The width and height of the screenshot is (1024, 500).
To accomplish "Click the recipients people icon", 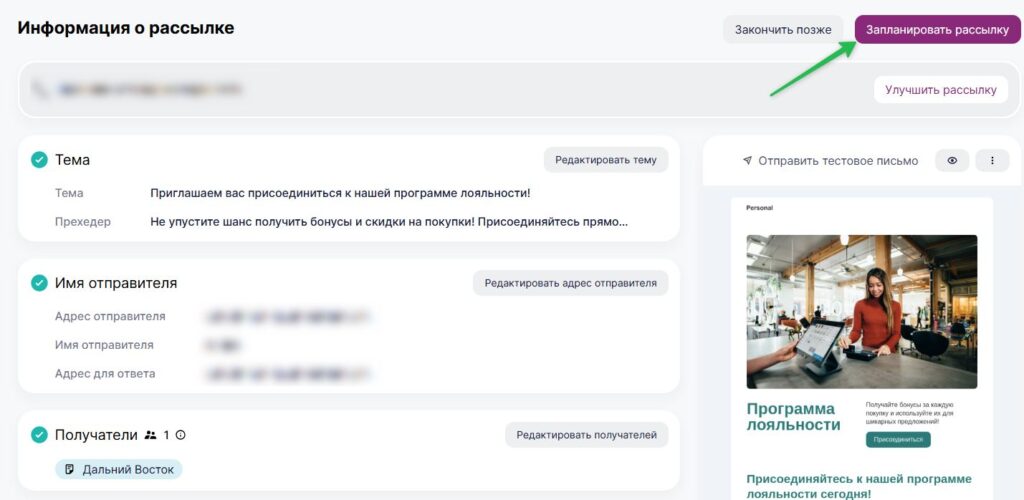I will pyautogui.click(x=150, y=435).
